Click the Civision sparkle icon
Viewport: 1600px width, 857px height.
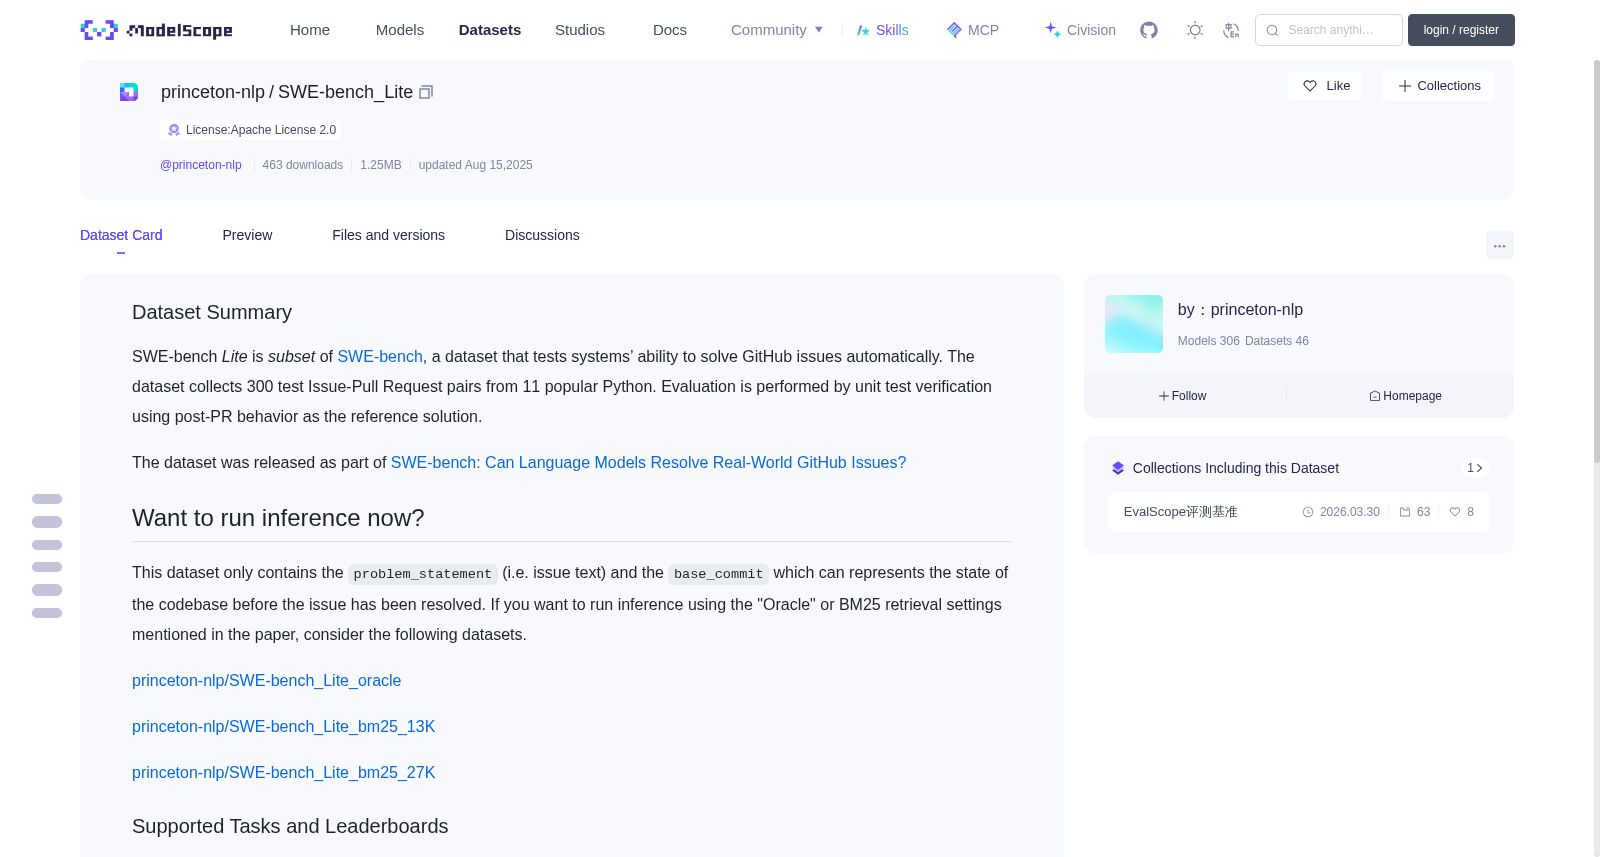[1053, 30]
